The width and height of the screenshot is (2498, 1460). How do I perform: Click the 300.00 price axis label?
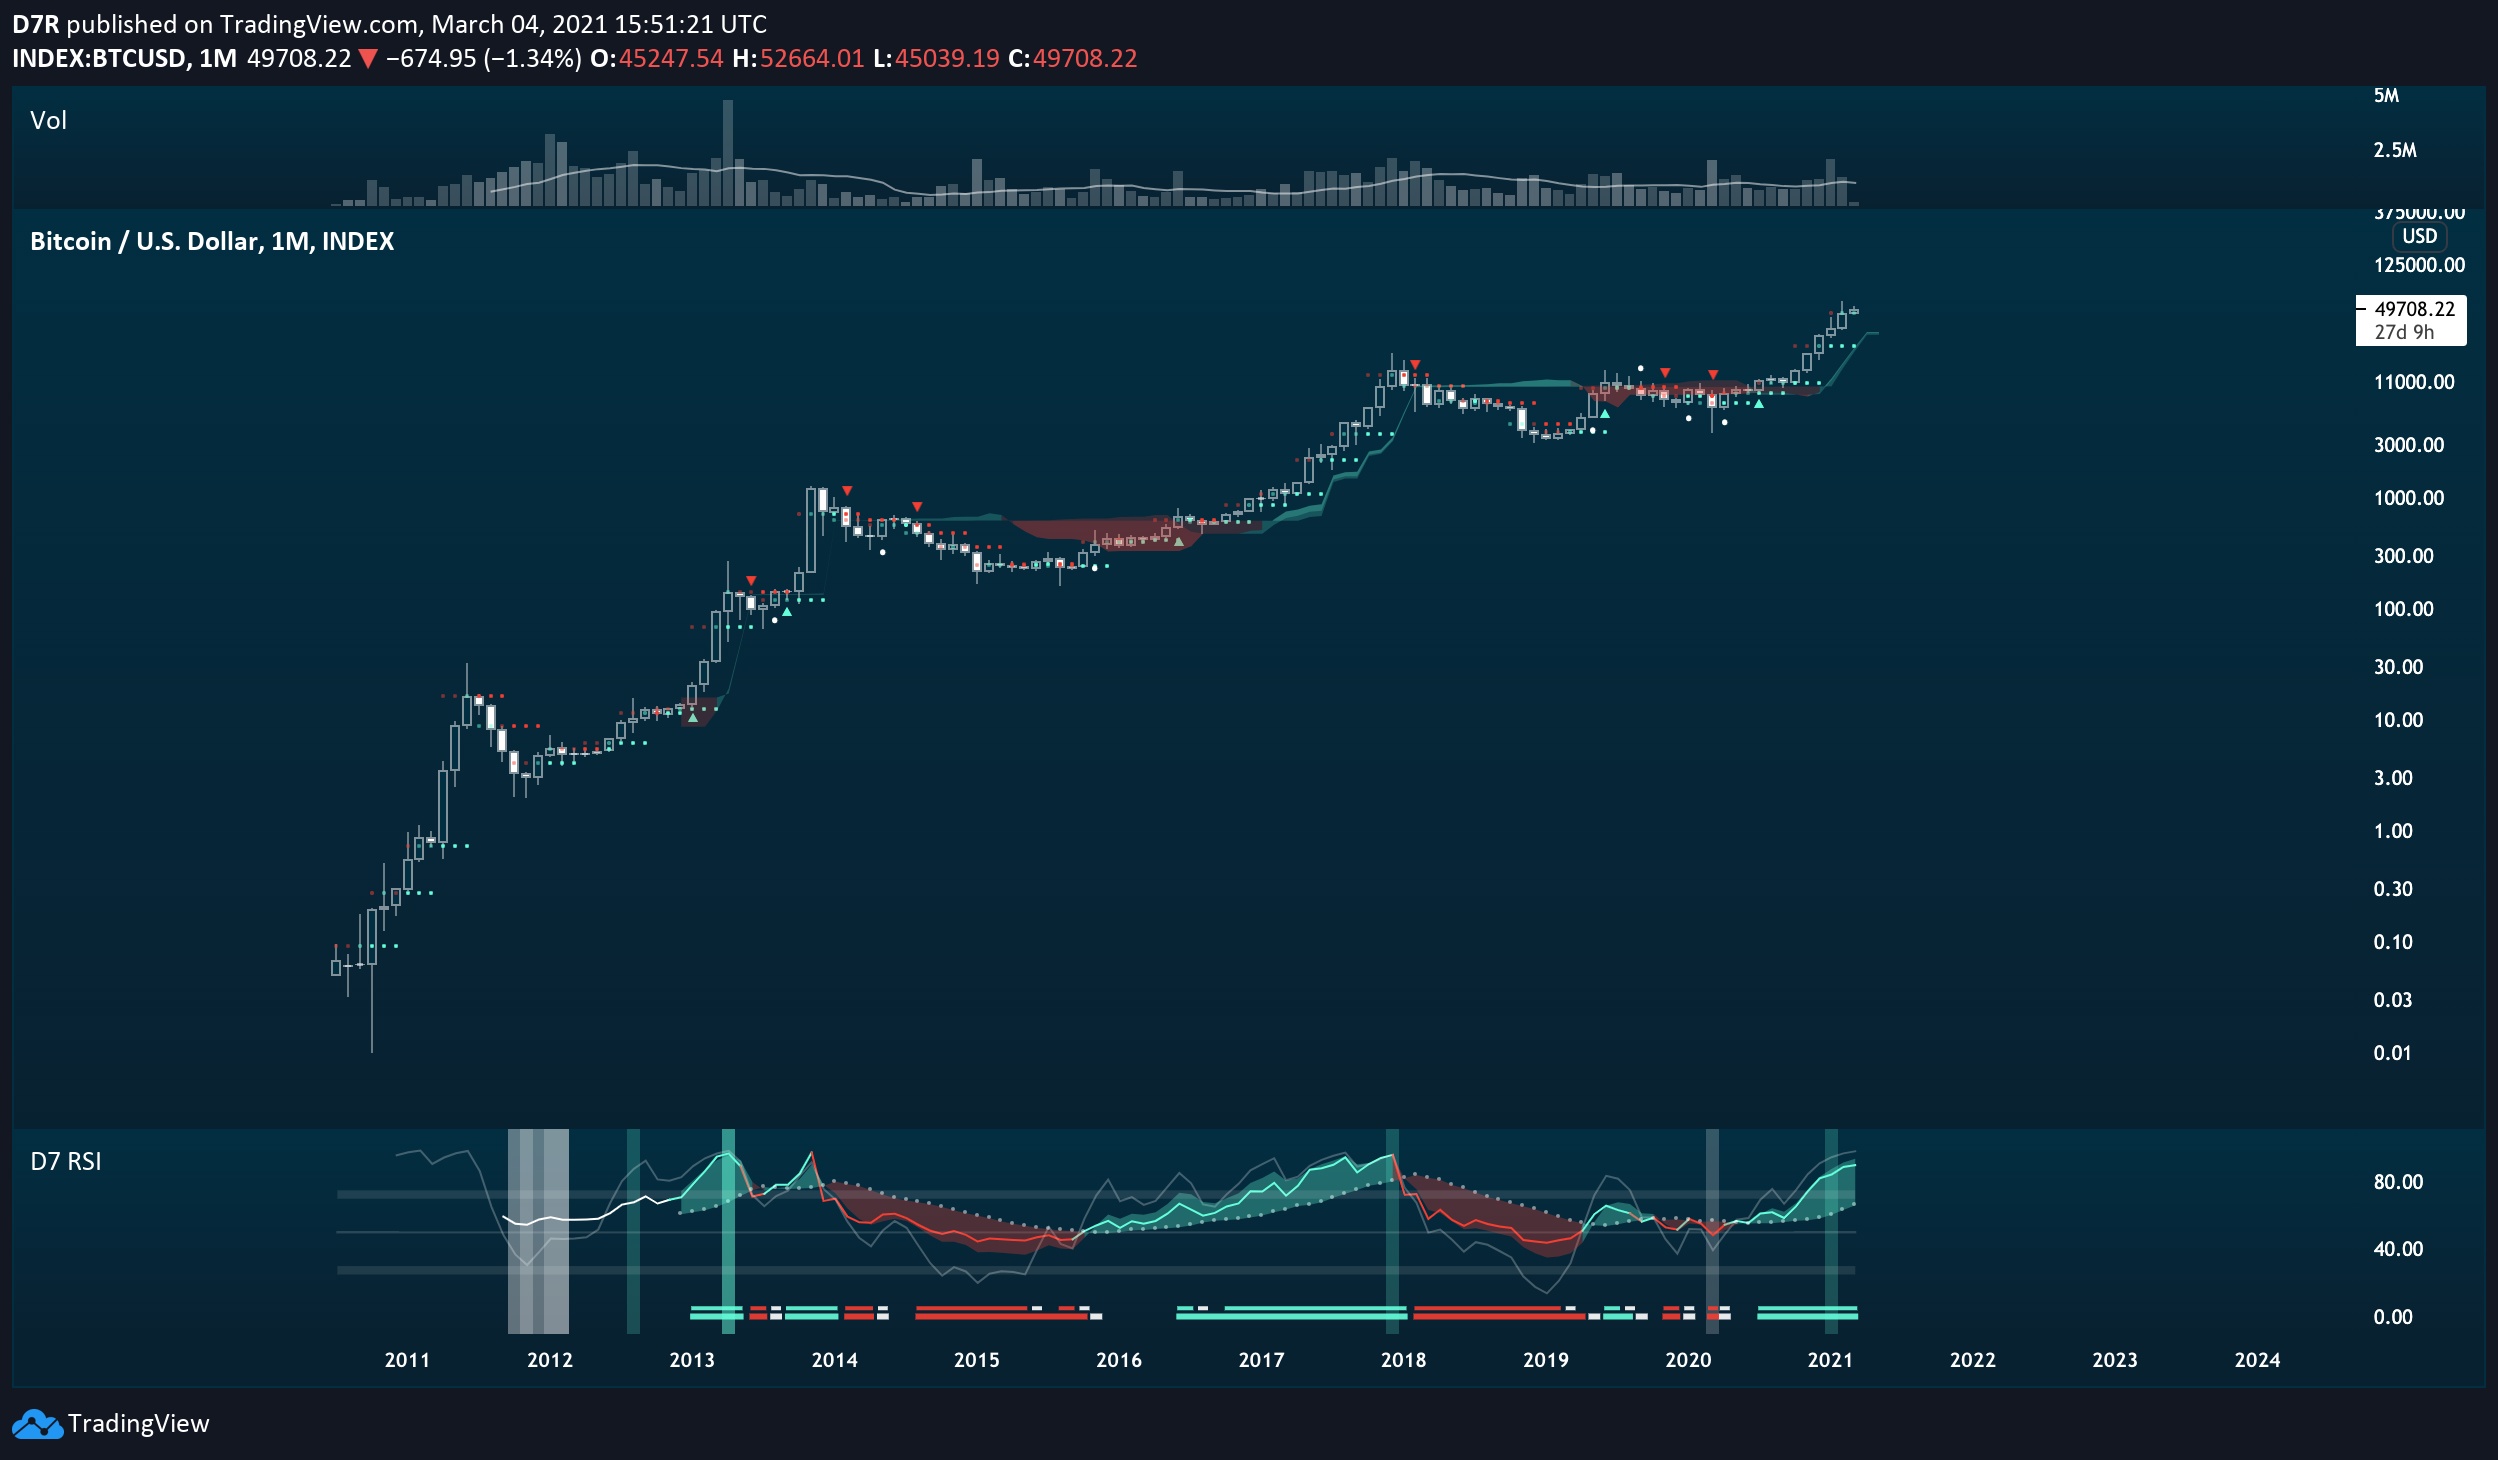coord(2404,556)
